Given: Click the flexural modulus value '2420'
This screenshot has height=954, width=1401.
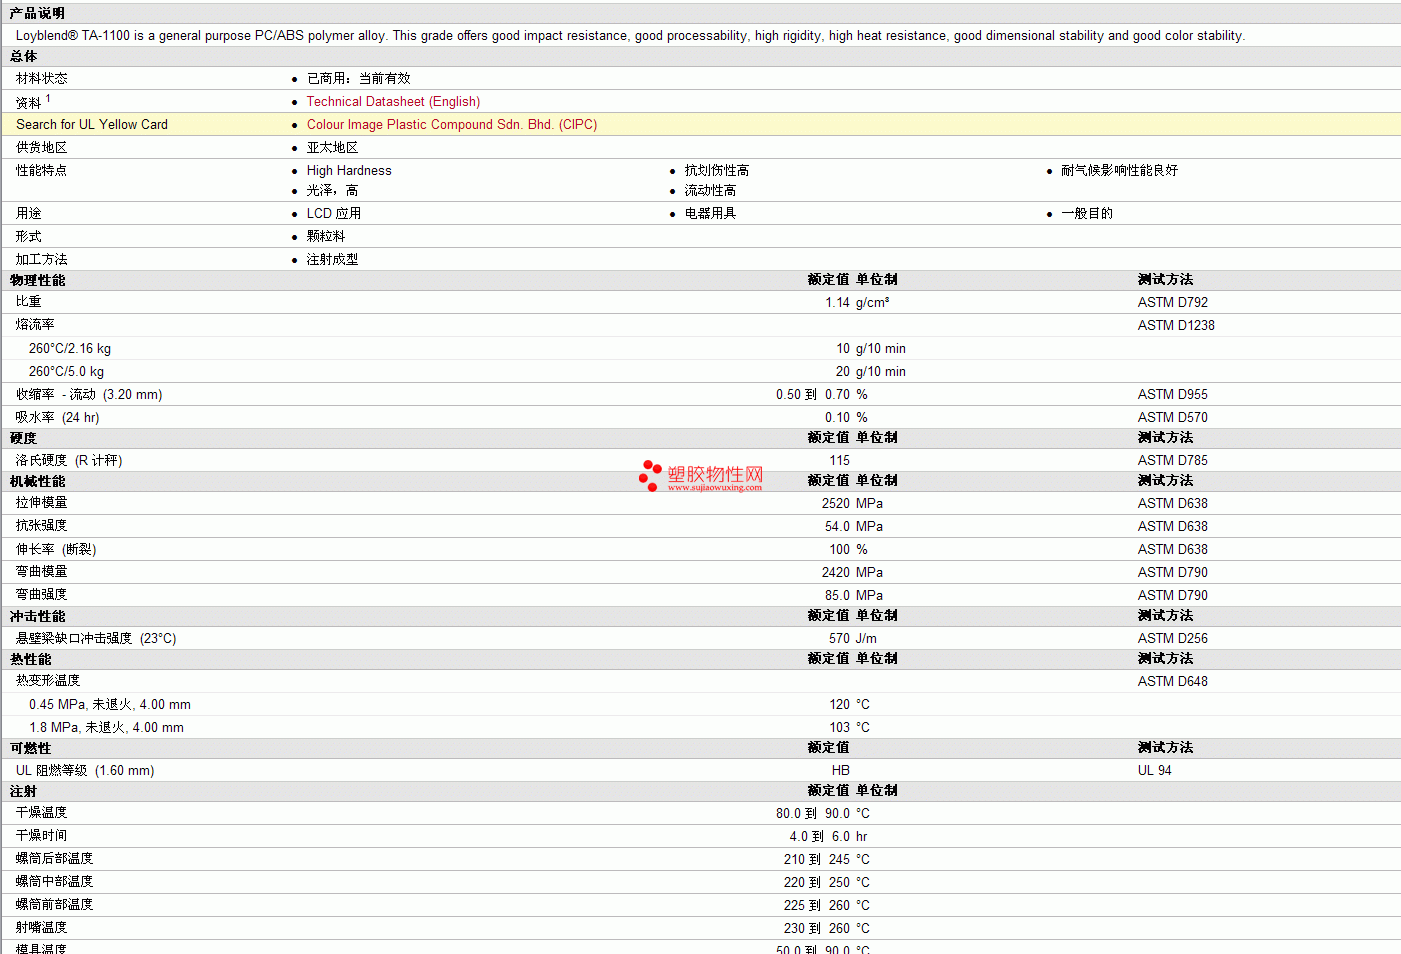Looking at the screenshot, I should click(836, 573).
